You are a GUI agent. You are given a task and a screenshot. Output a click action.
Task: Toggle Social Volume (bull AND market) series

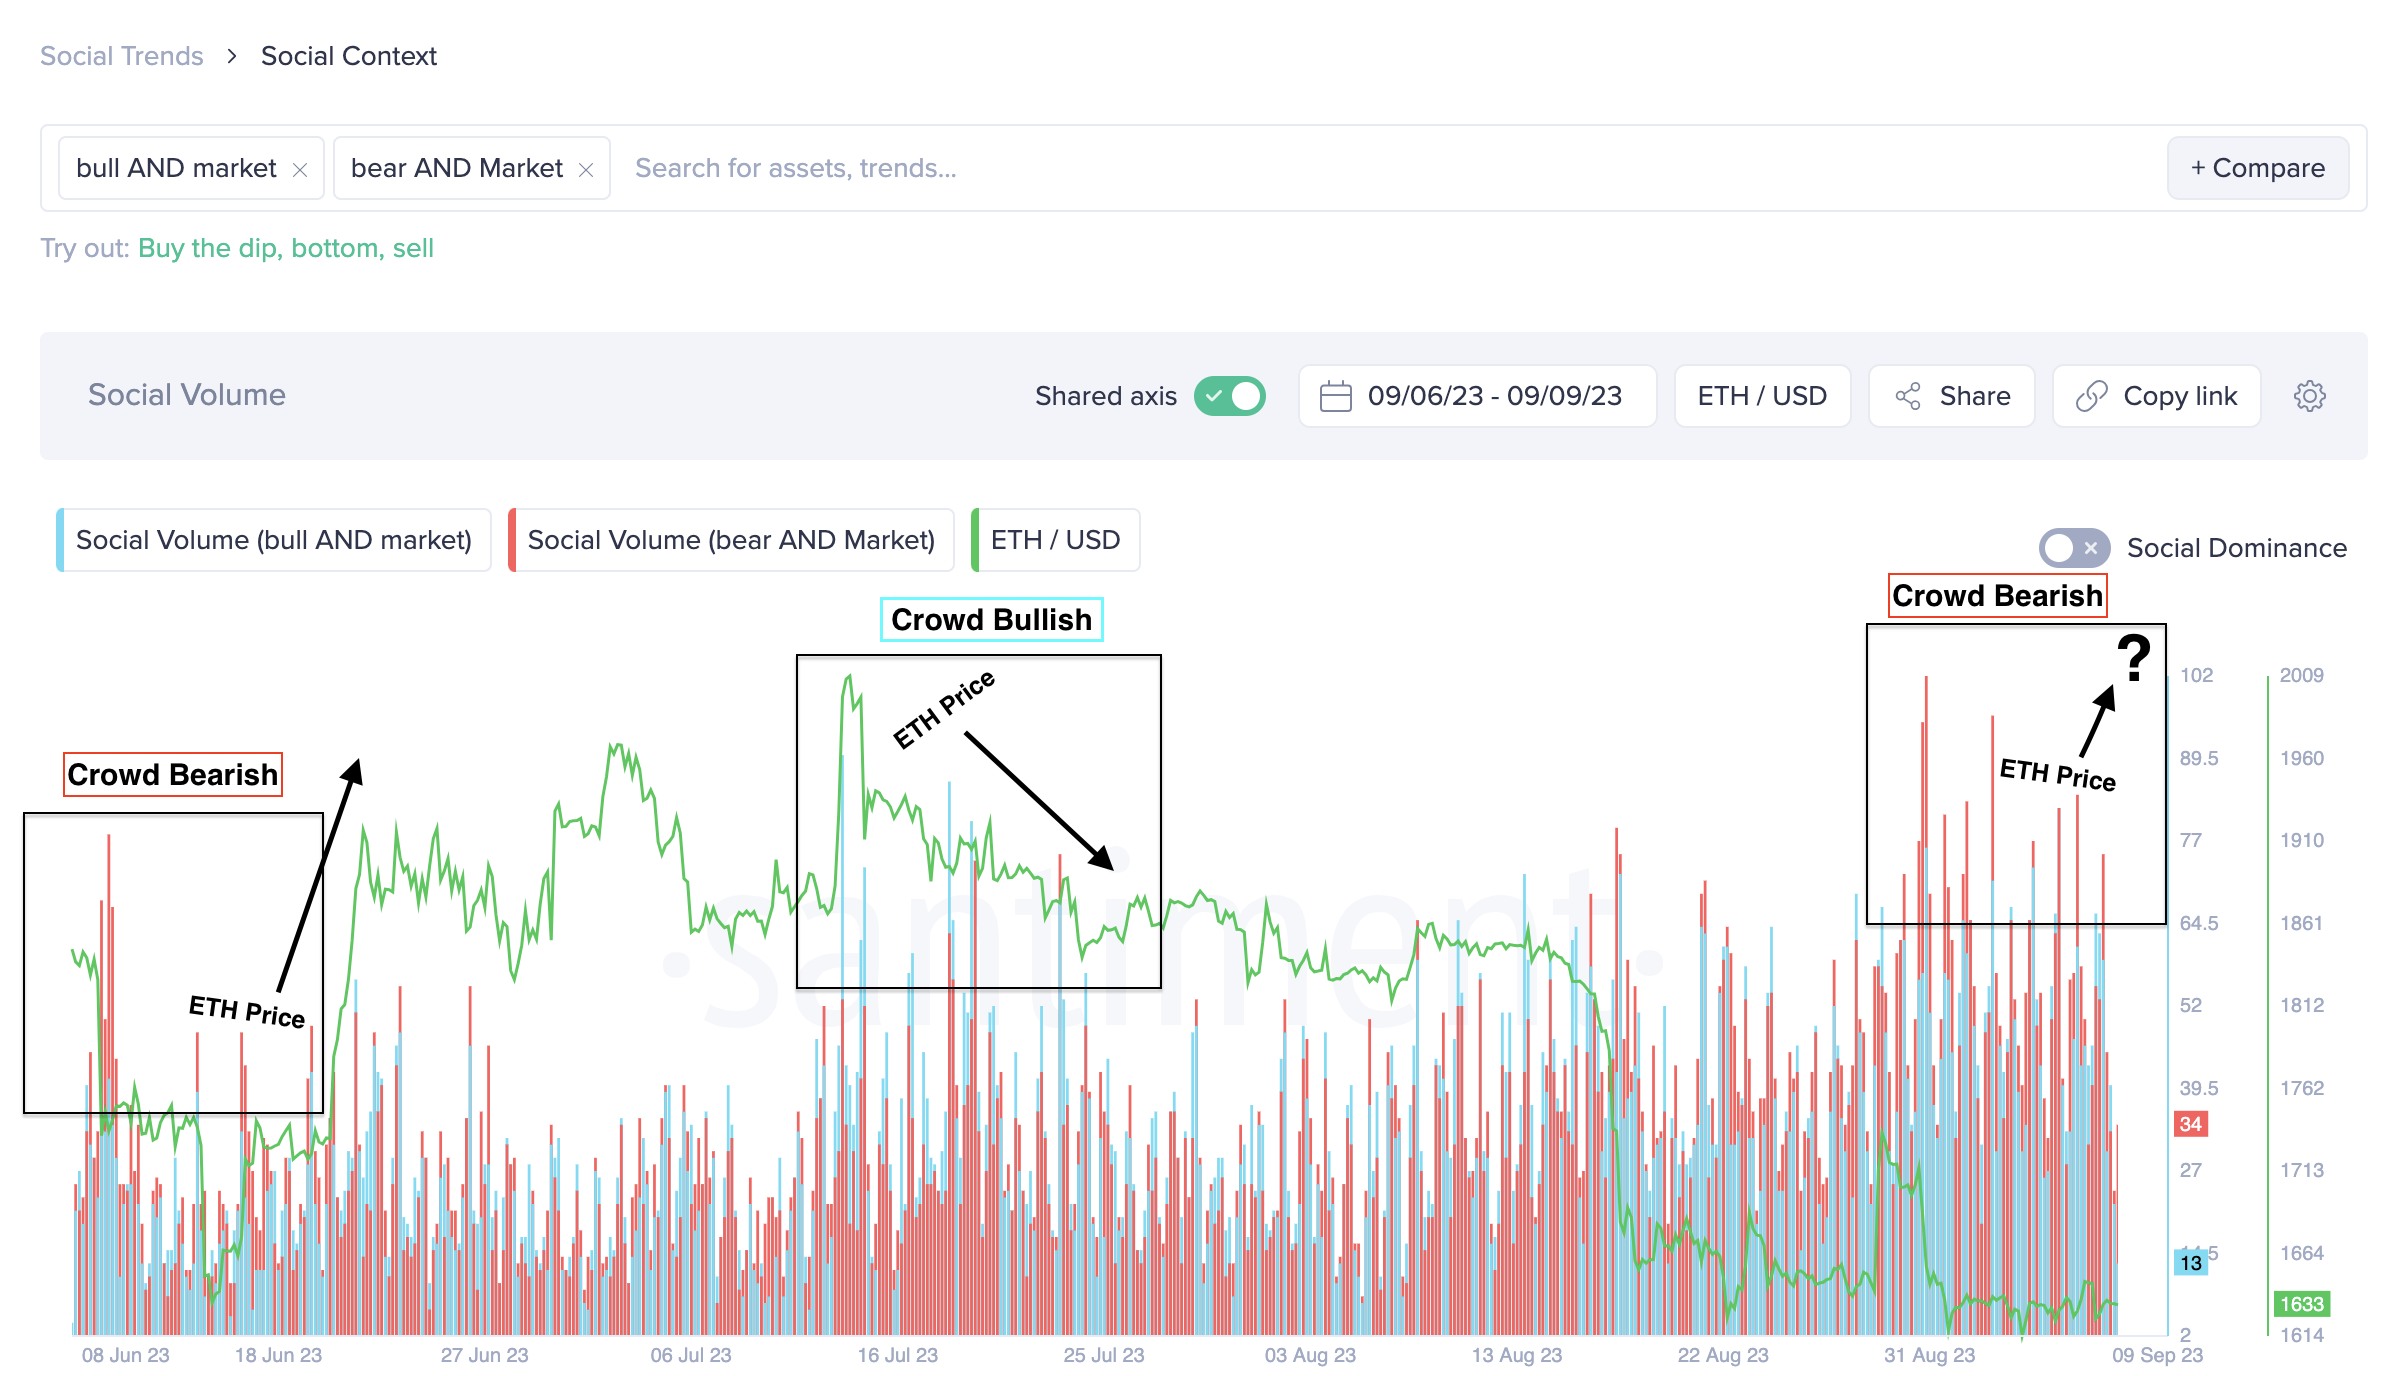pos(273,540)
